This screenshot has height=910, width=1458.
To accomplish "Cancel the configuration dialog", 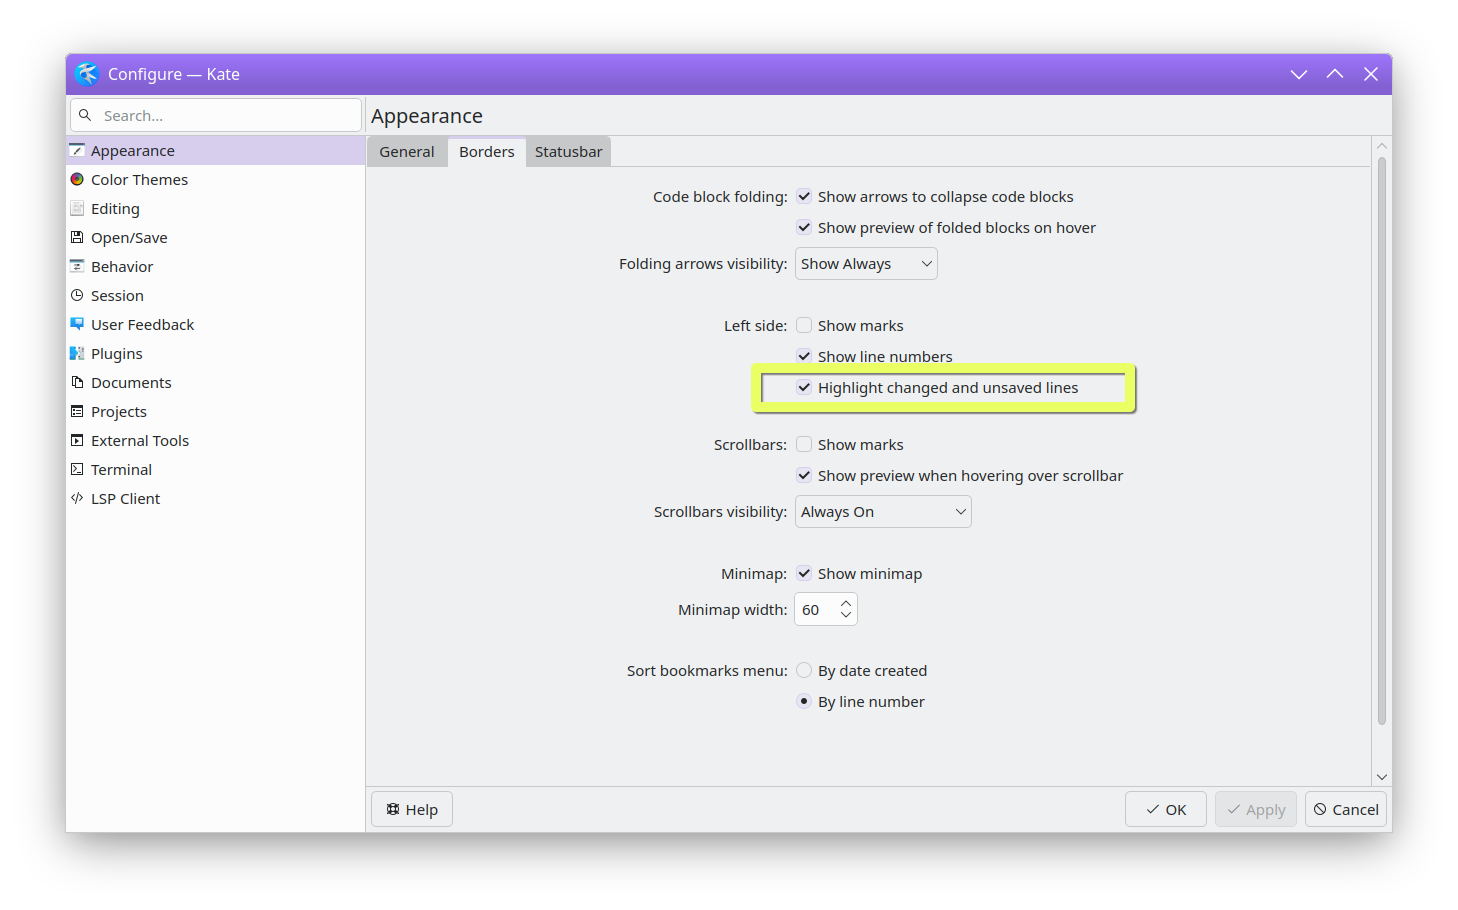I will tap(1346, 809).
